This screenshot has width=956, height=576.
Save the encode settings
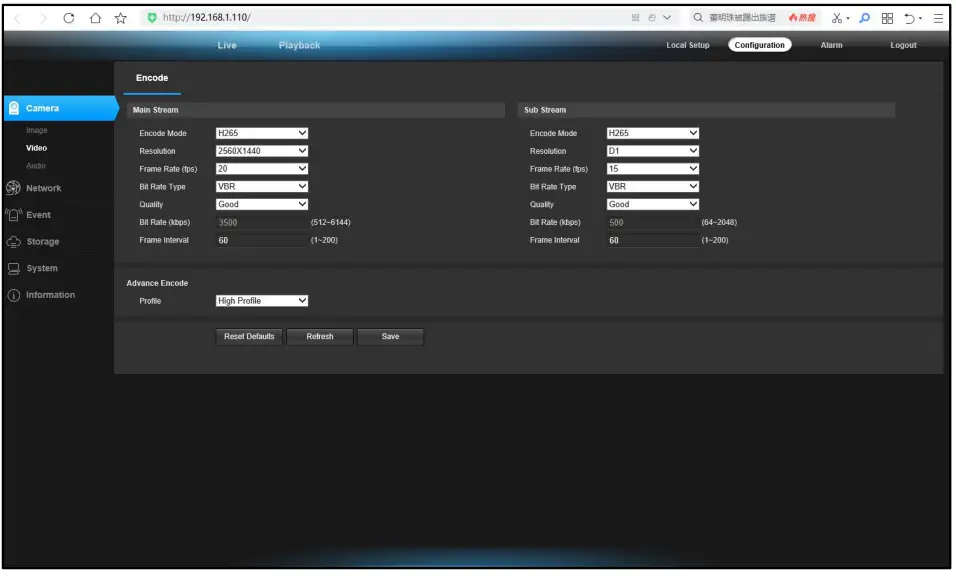pos(390,336)
